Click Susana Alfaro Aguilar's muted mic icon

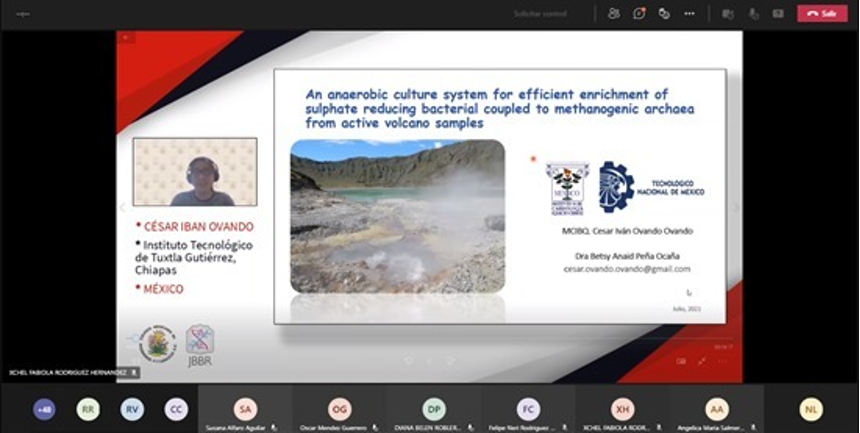tap(273, 428)
